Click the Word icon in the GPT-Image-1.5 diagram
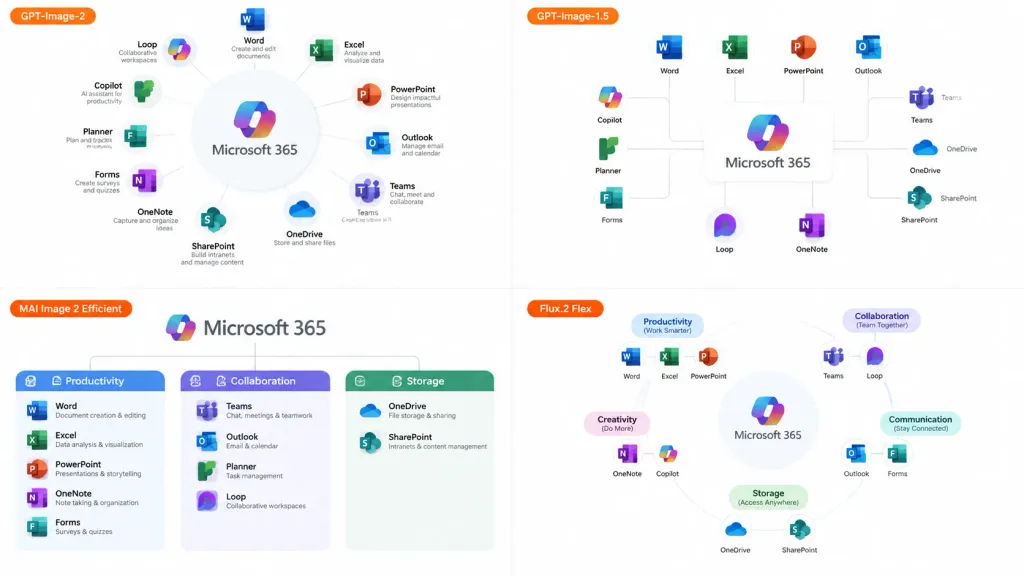This screenshot has height=576, width=1024. (x=669, y=47)
